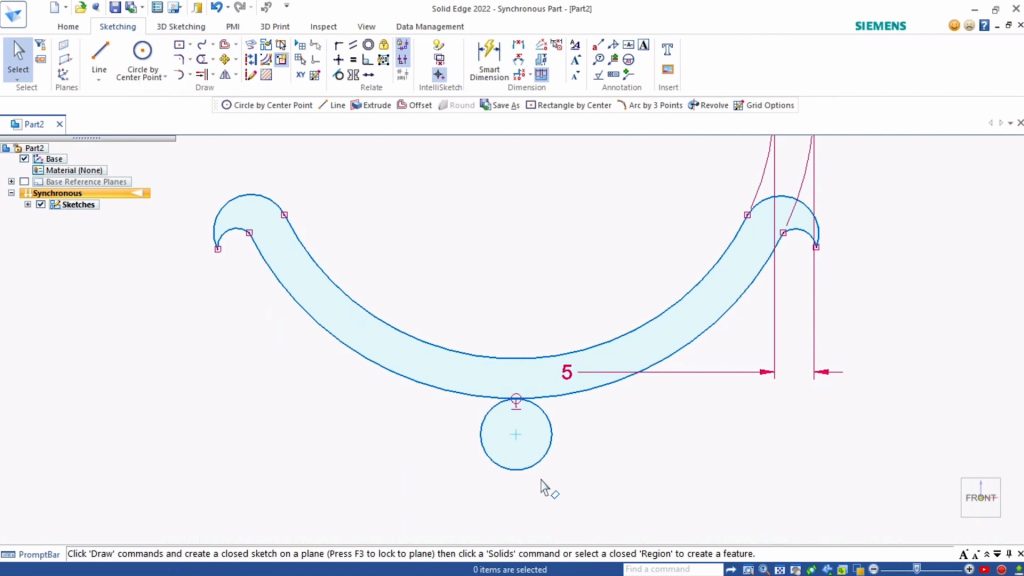Switch to the Home ribbon tab
Viewport: 1024px width, 576px height.
[68, 27]
